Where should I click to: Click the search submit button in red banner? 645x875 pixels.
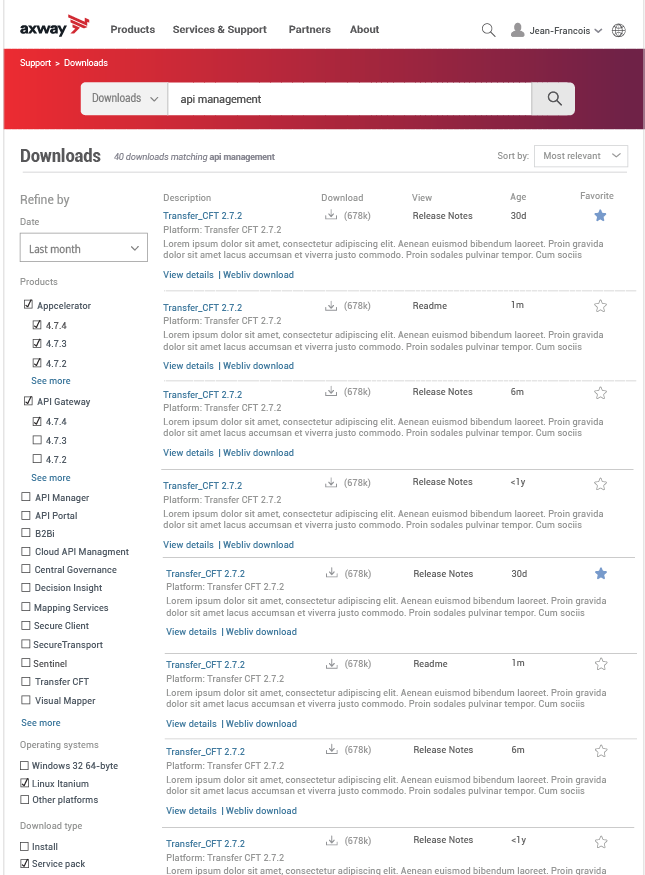pyautogui.click(x=553, y=99)
